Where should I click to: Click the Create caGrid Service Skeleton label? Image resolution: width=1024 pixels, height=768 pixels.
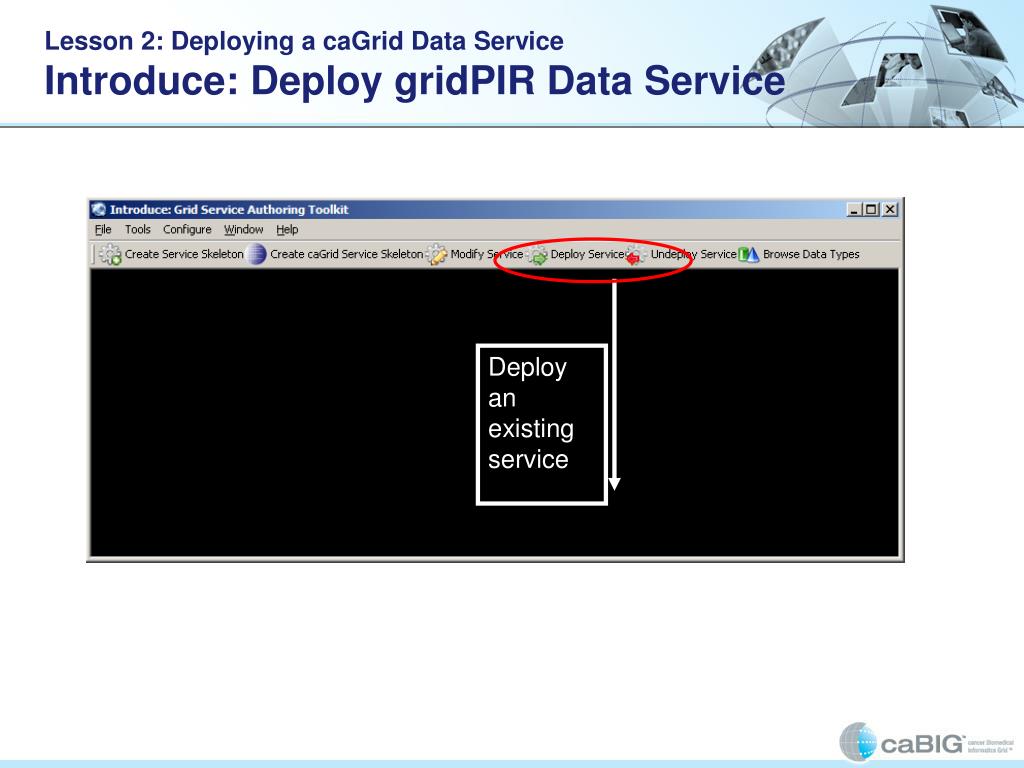click(346, 254)
